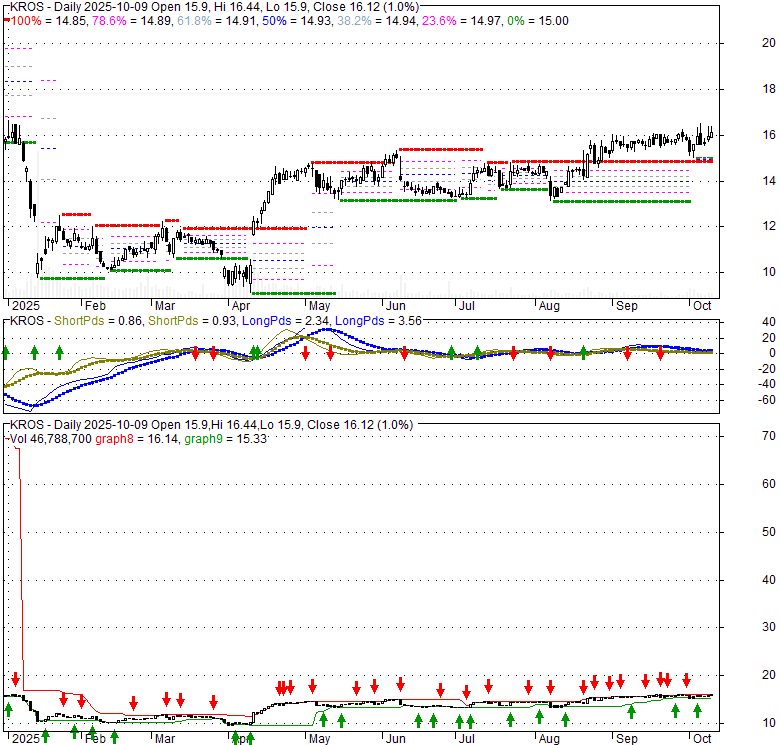Viewport: 780px width, 745px height.
Task: Click the 0 label on oscillator panel axis
Action: 772,353
